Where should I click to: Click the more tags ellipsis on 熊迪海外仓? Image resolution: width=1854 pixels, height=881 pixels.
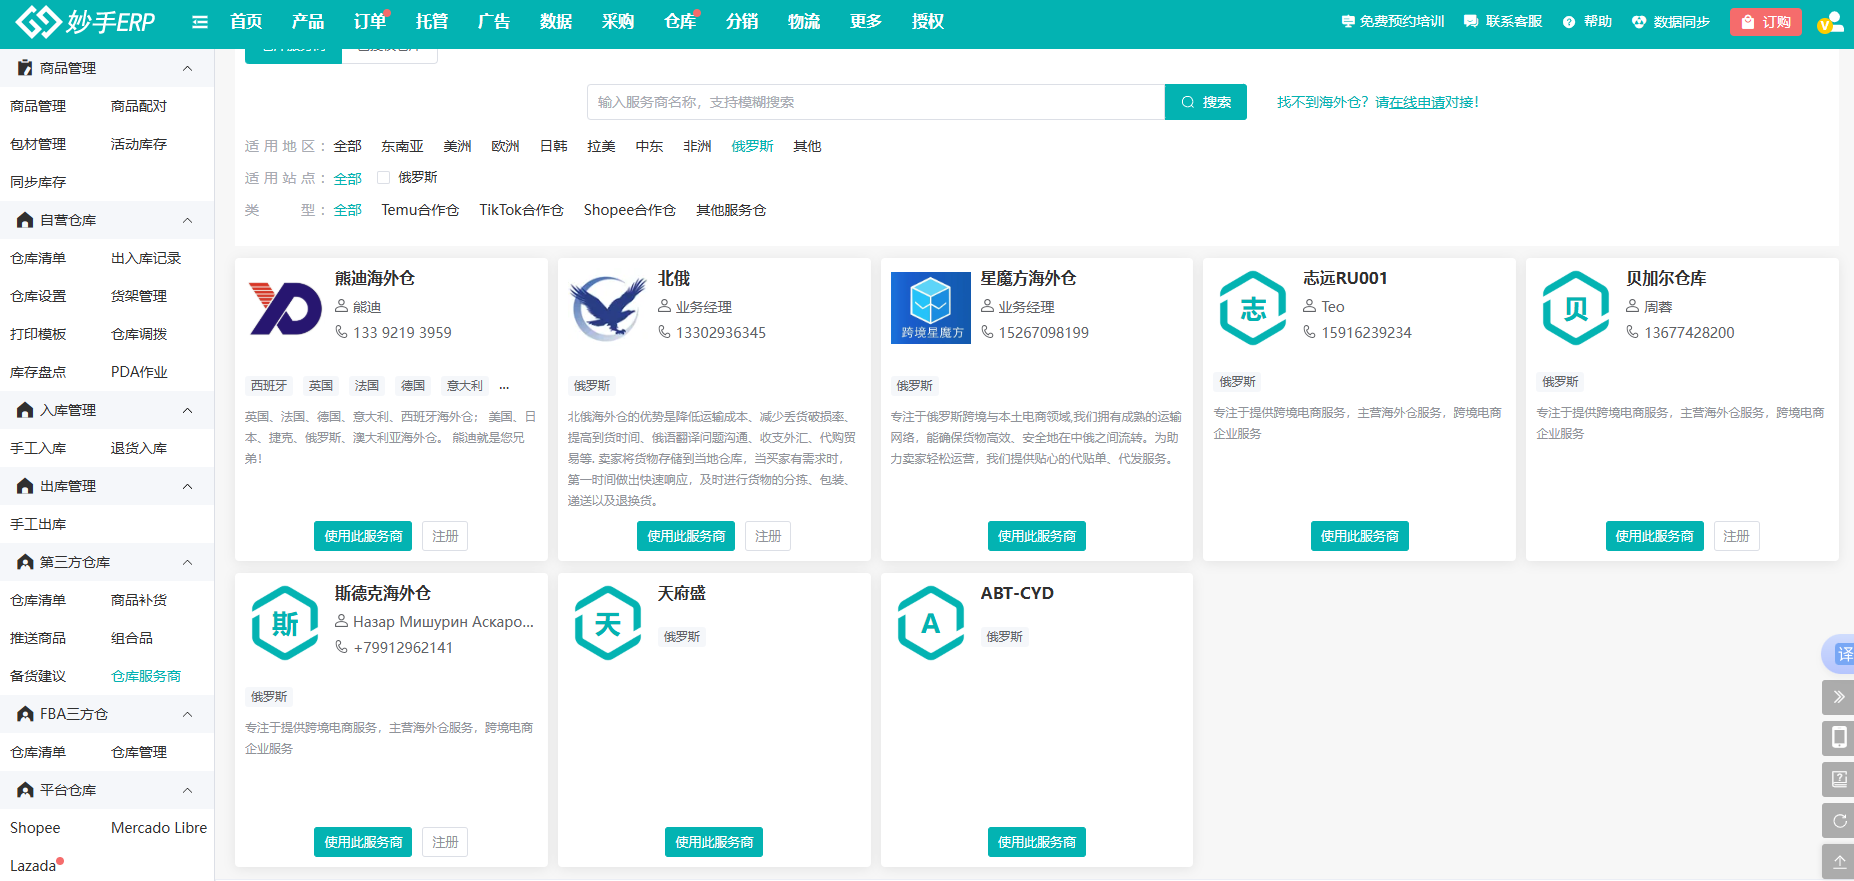pos(504,386)
